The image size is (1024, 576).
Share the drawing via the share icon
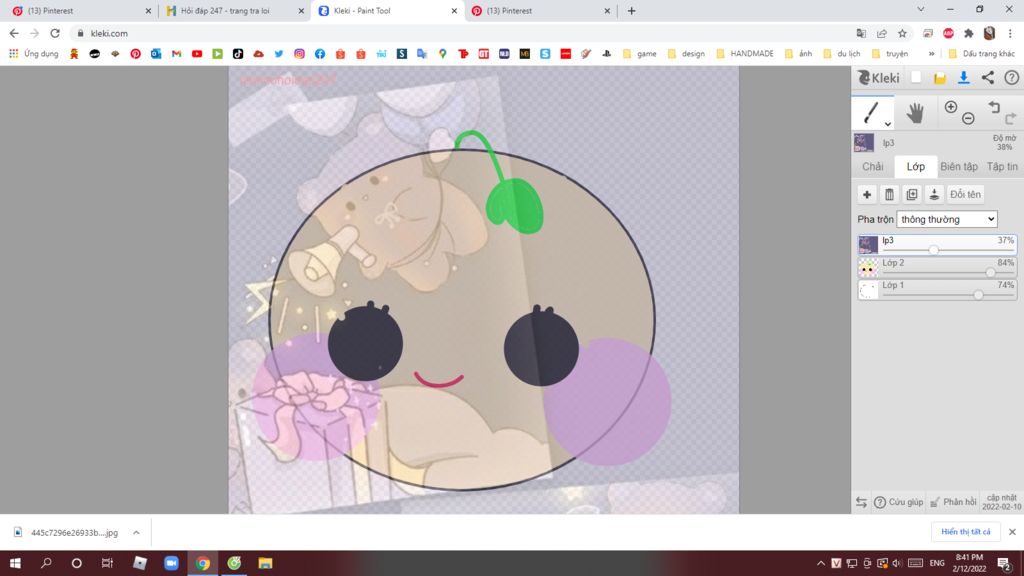pyautogui.click(x=987, y=78)
